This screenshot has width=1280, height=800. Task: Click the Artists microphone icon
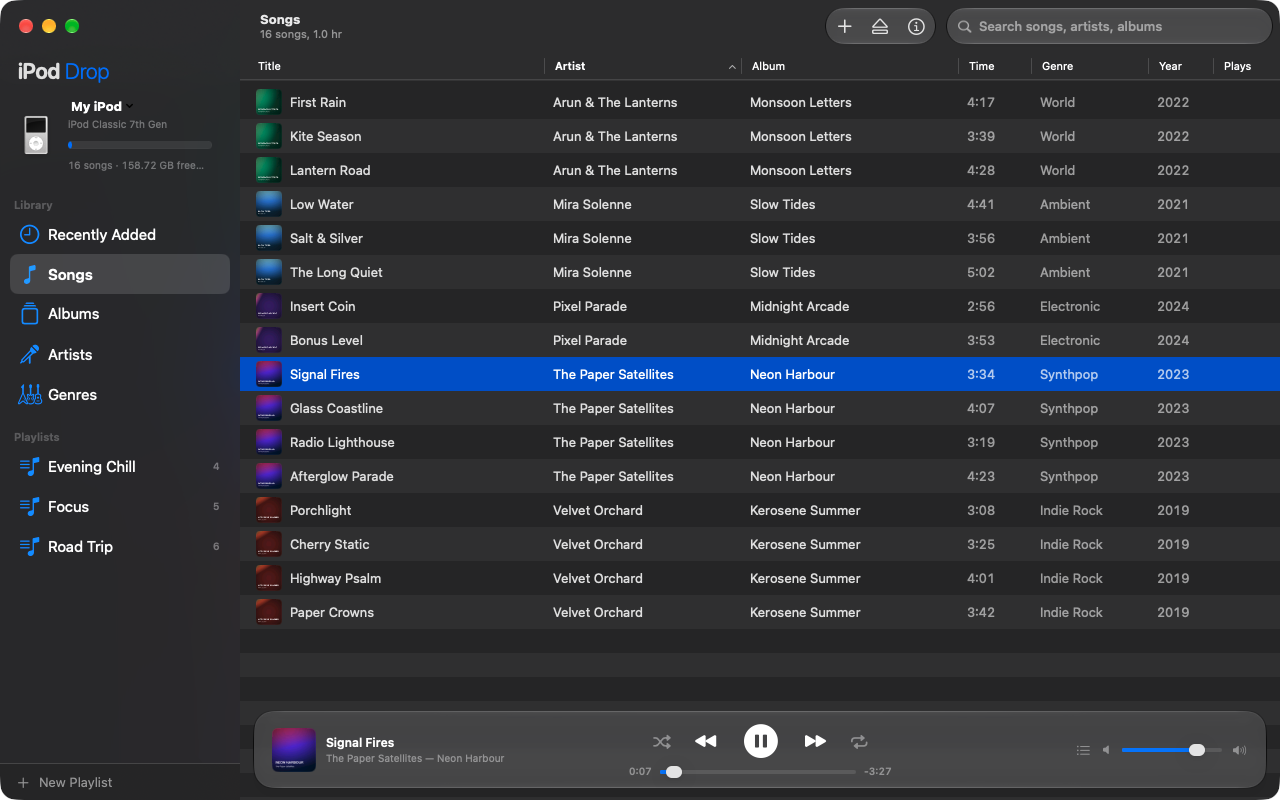(x=30, y=355)
